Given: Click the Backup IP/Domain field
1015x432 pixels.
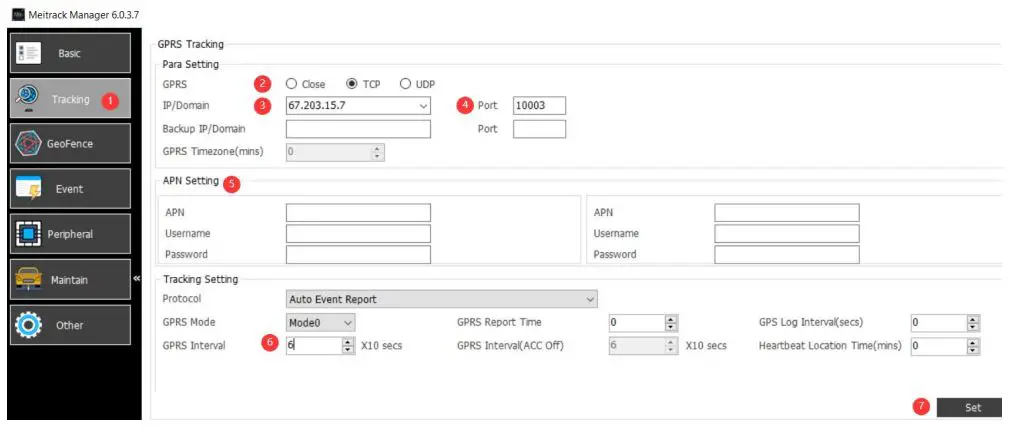Looking at the screenshot, I should click(x=358, y=129).
